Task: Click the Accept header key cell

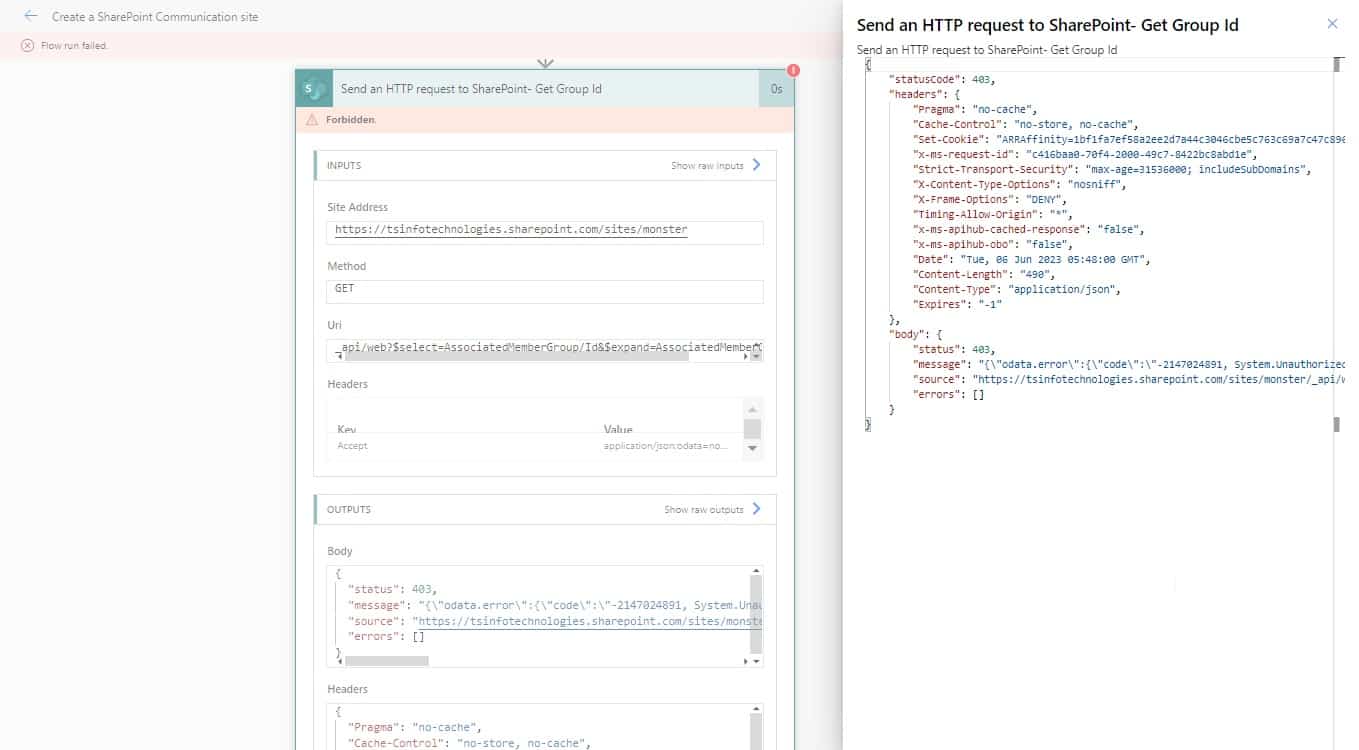Action: (352, 446)
